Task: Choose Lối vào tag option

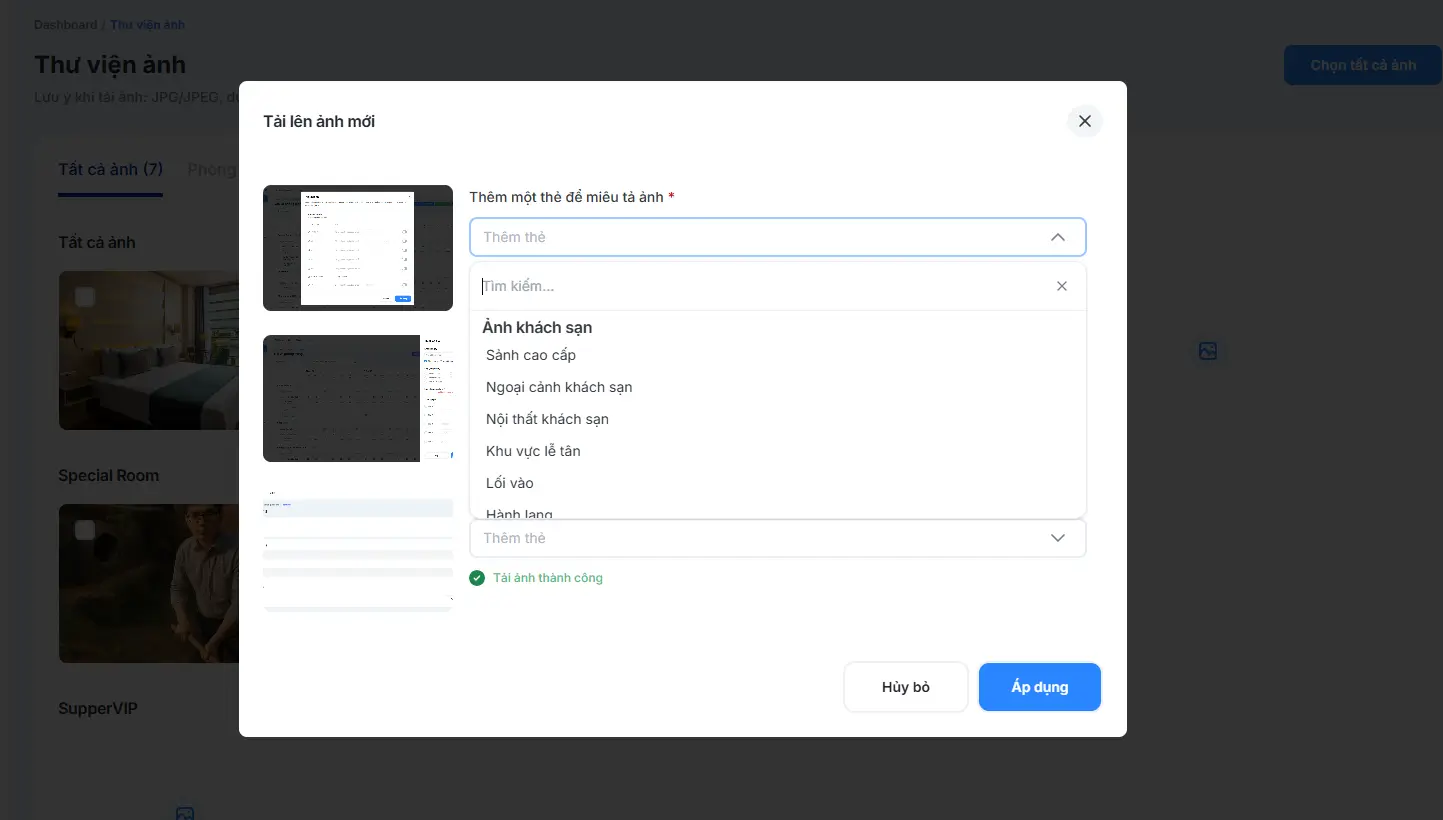Action: pyautogui.click(x=510, y=483)
